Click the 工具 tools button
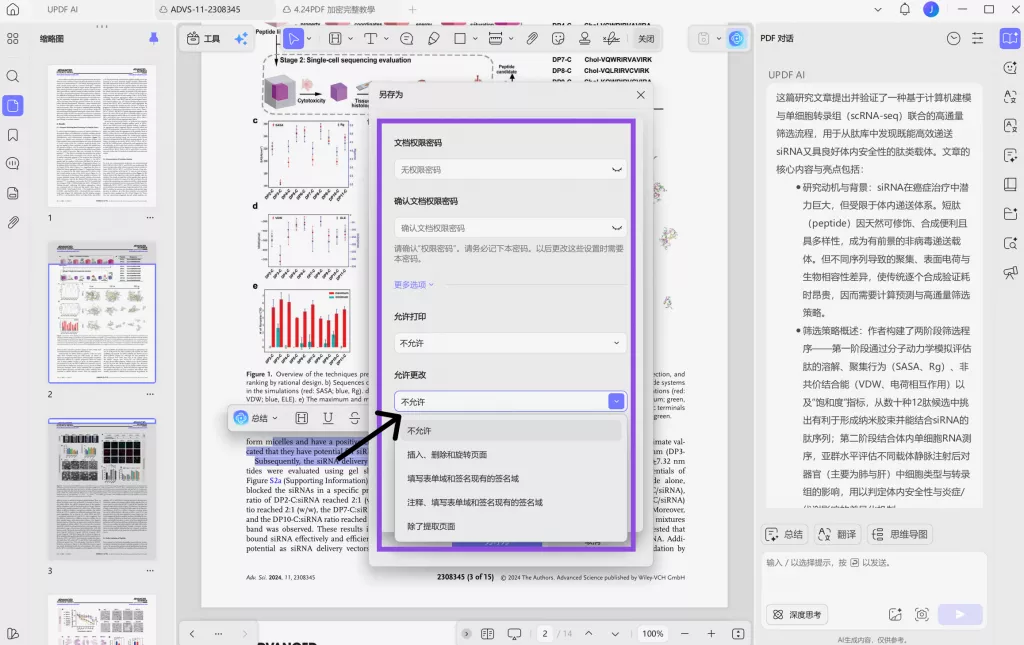This screenshot has width=1024, height=645. [x=203, y=39]
